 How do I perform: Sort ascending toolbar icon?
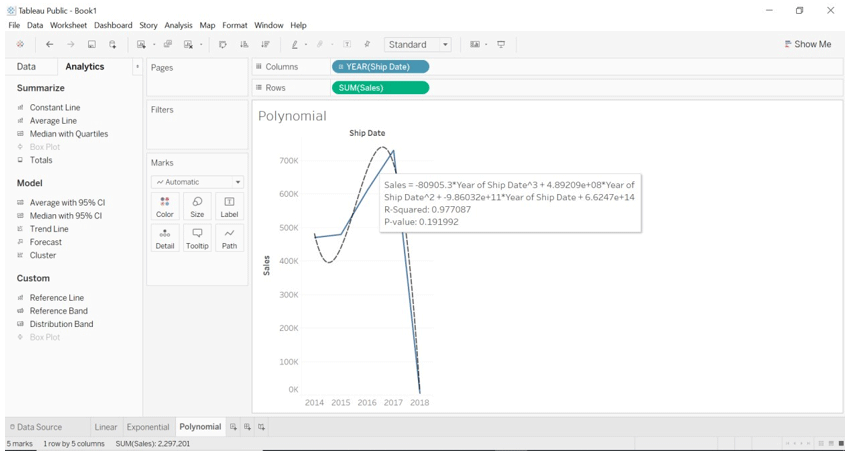244,44
